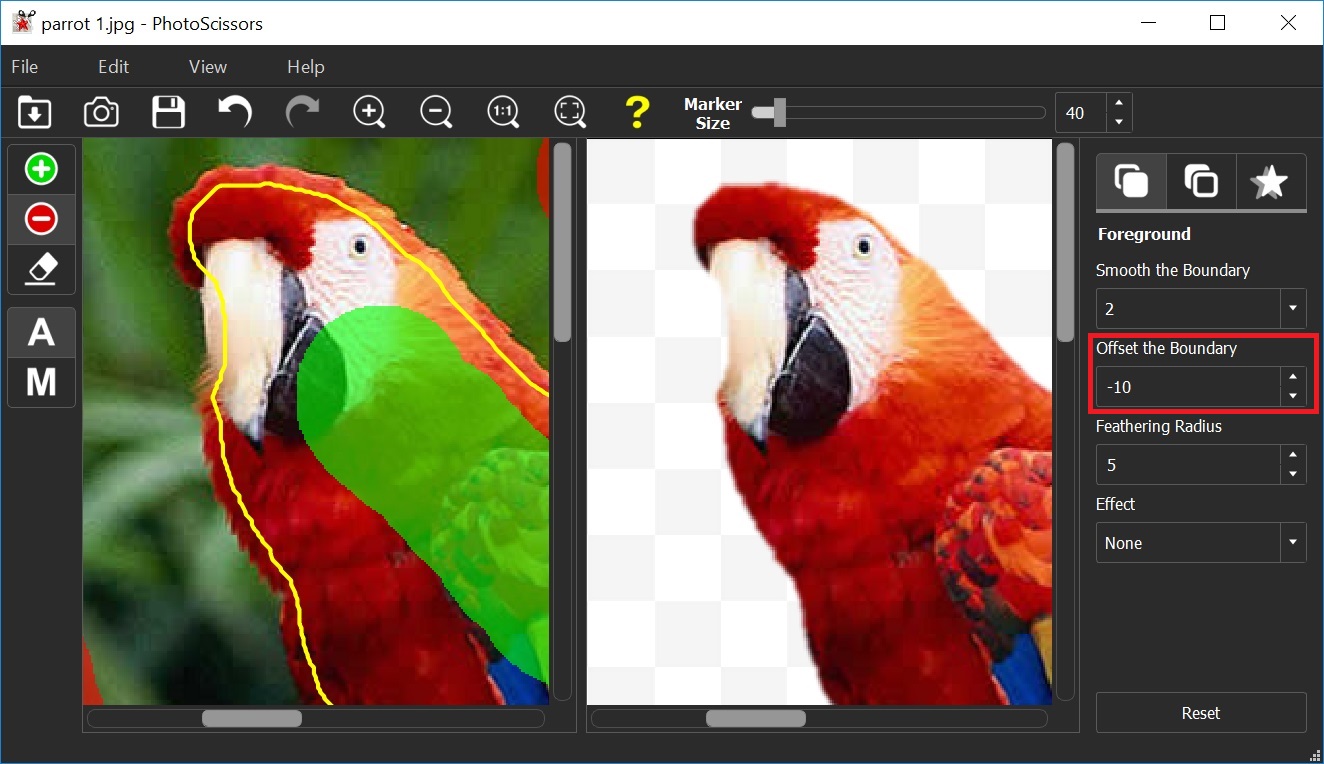
Task: Open the Edit menu
Action: coord(113,67)
